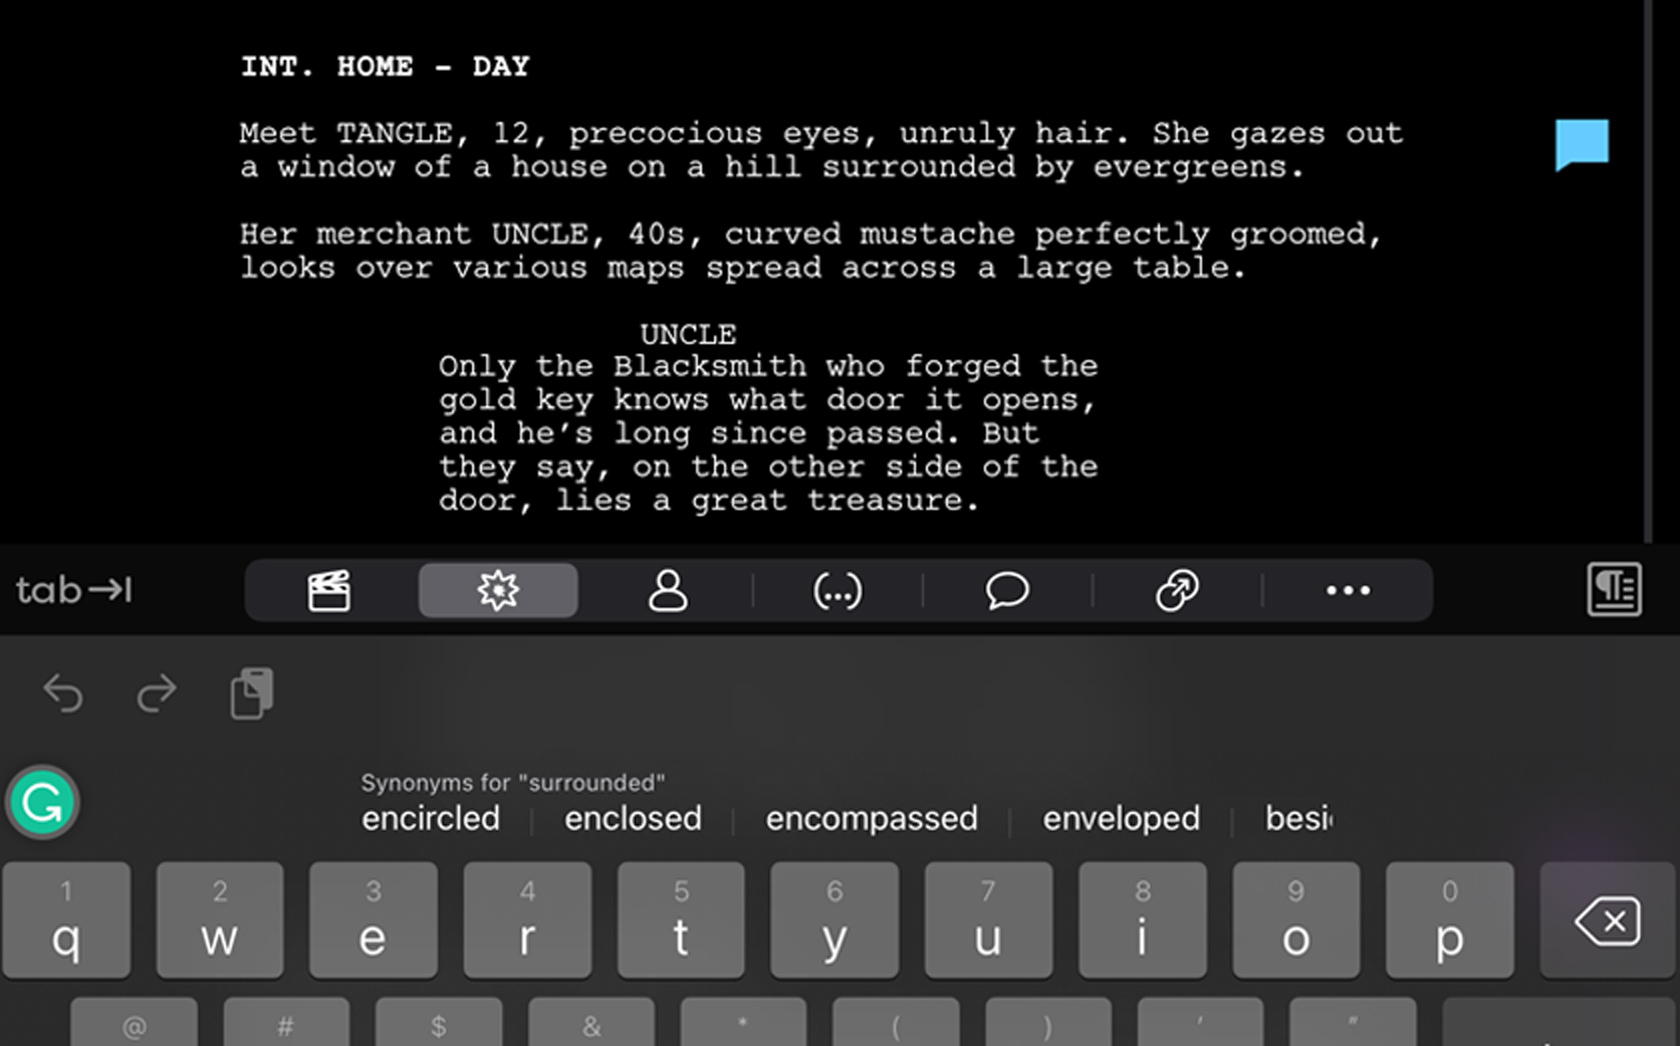
Task: Tap the "t" keyboard key
Action: click(x=681, y=921)
